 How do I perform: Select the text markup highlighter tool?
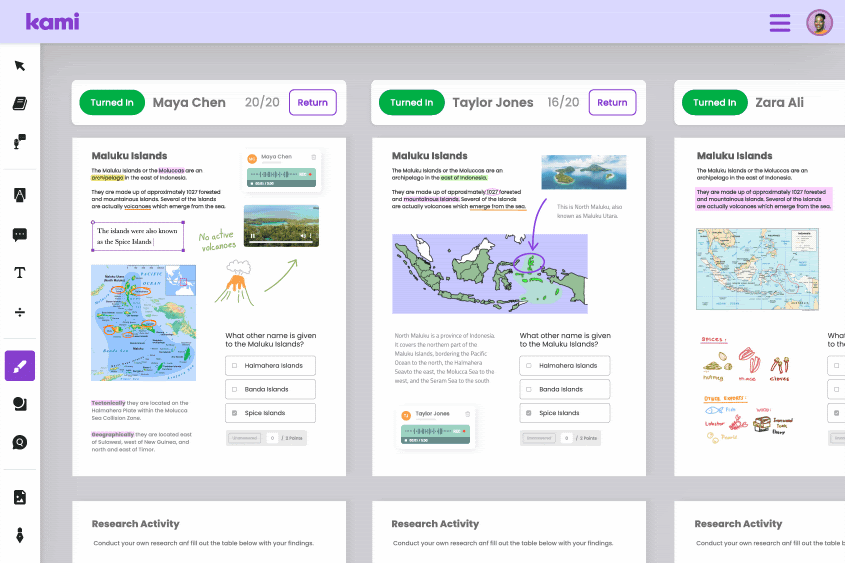(x=20, y=195)
